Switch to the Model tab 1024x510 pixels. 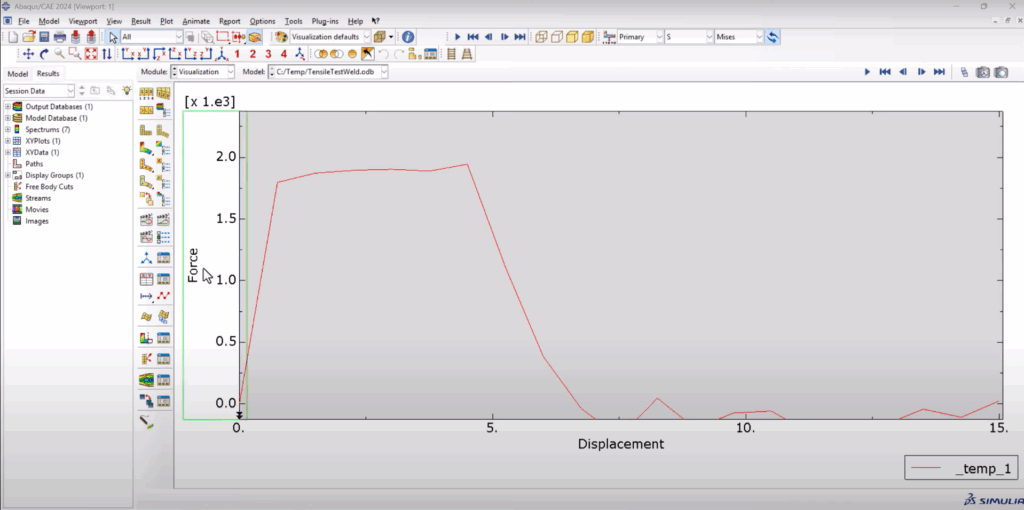click(18, 74)
